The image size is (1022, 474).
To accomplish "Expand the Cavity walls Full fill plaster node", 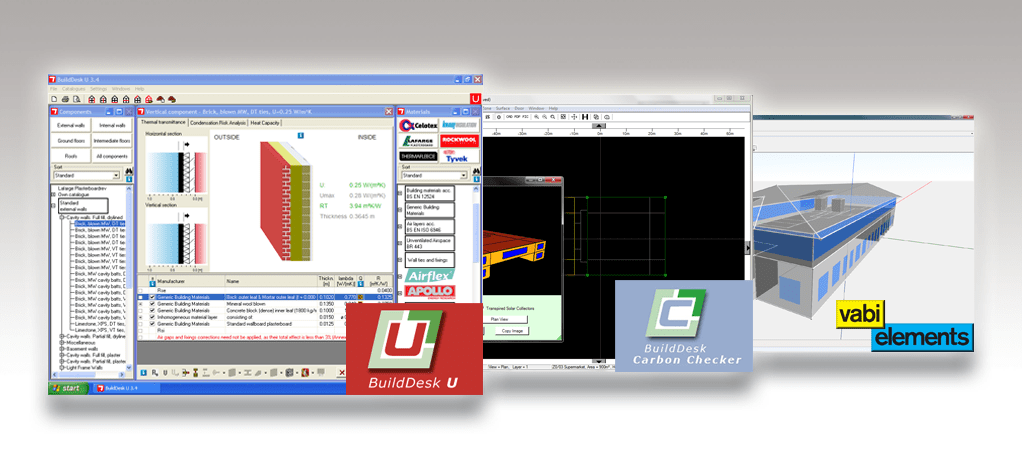I will pos(62,355).
